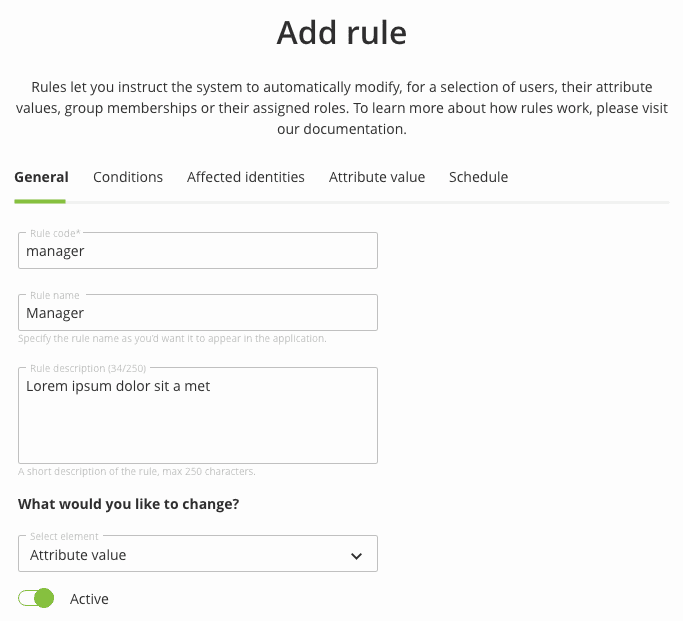This screenshot has height=621, width=683.
Task: Switch to the General tab
Action: point(41,177)
